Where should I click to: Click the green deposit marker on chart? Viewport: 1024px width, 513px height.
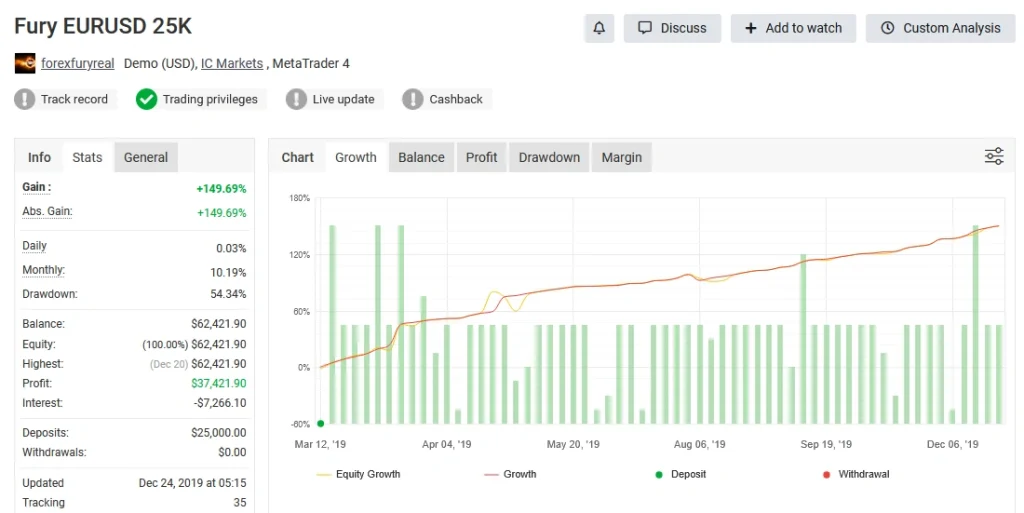(321, 424)
